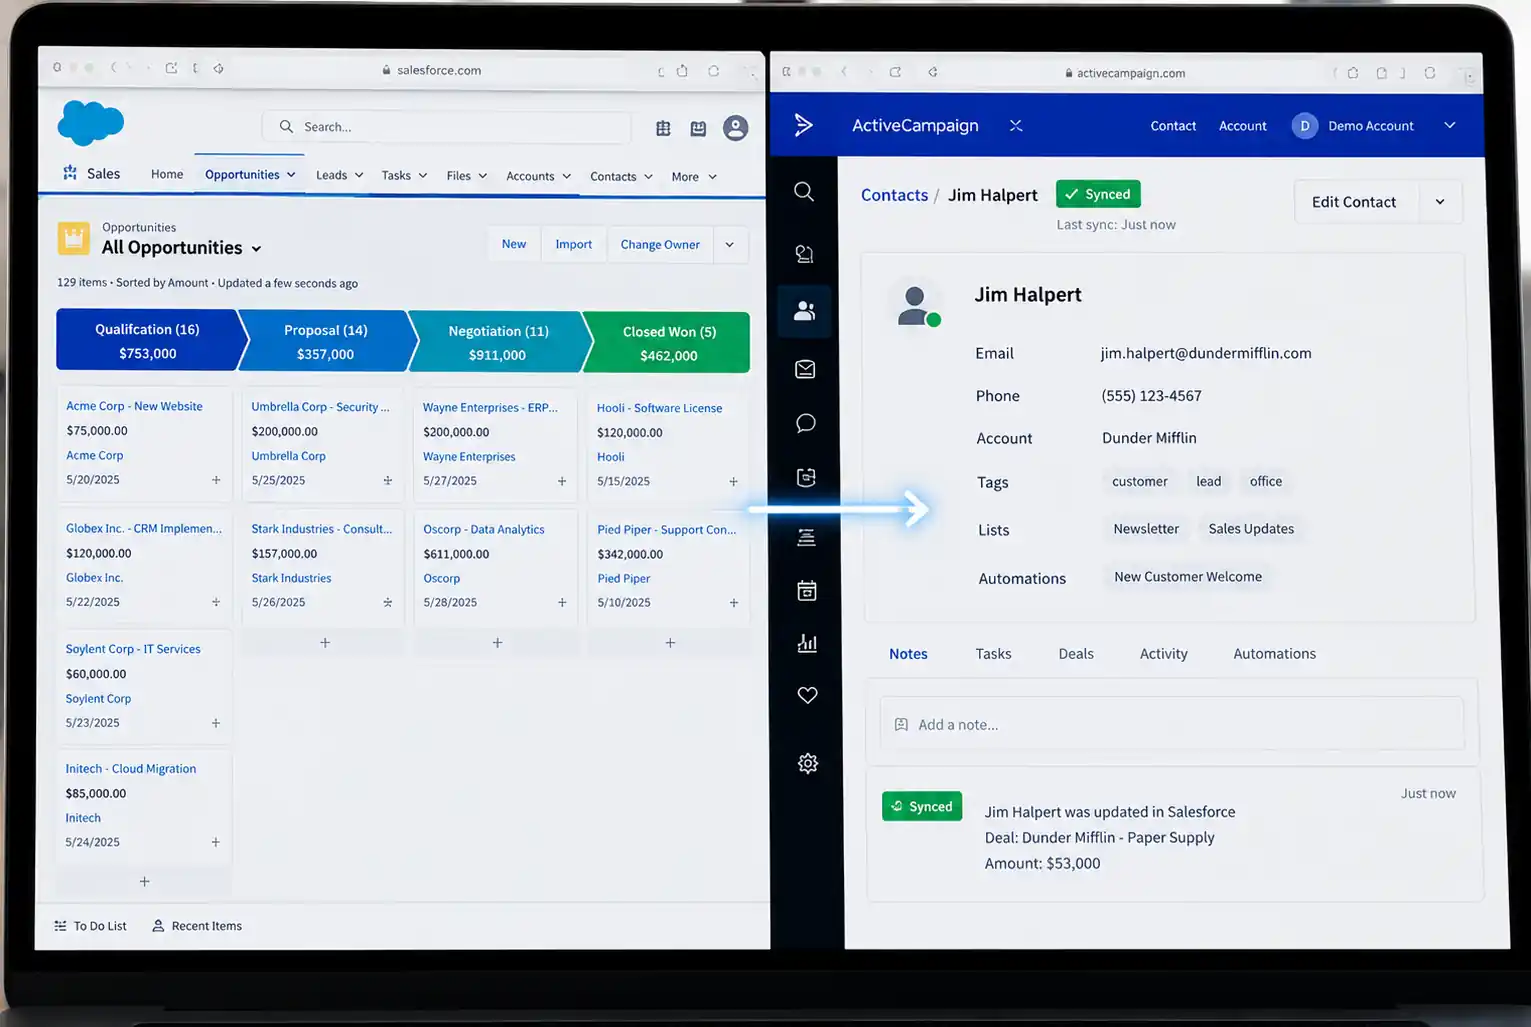Expand the Leads menu chevron

(359, 175)
